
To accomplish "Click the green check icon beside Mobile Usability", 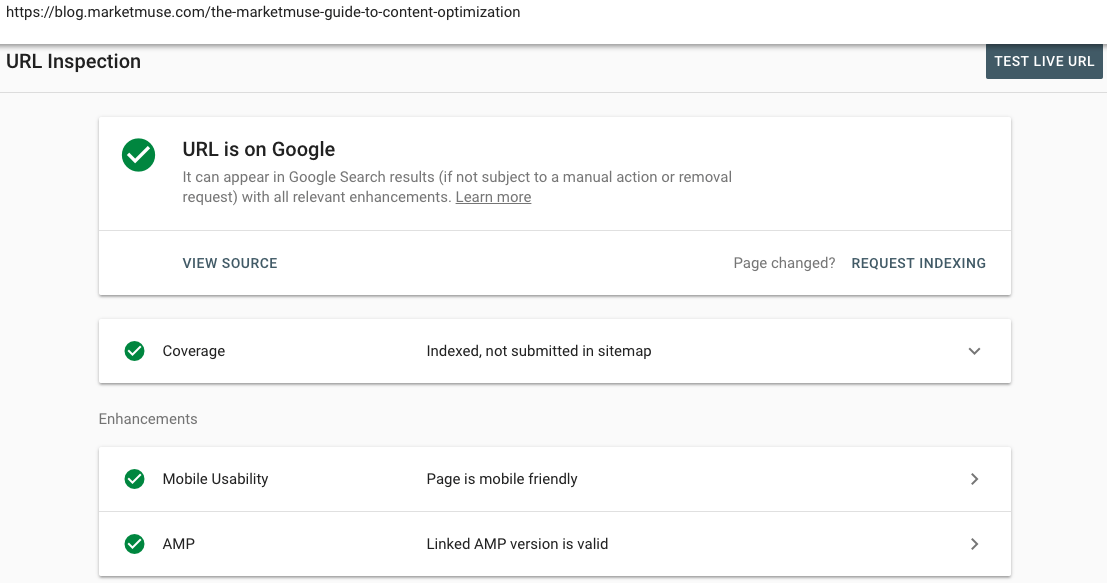I will (134, 479).
